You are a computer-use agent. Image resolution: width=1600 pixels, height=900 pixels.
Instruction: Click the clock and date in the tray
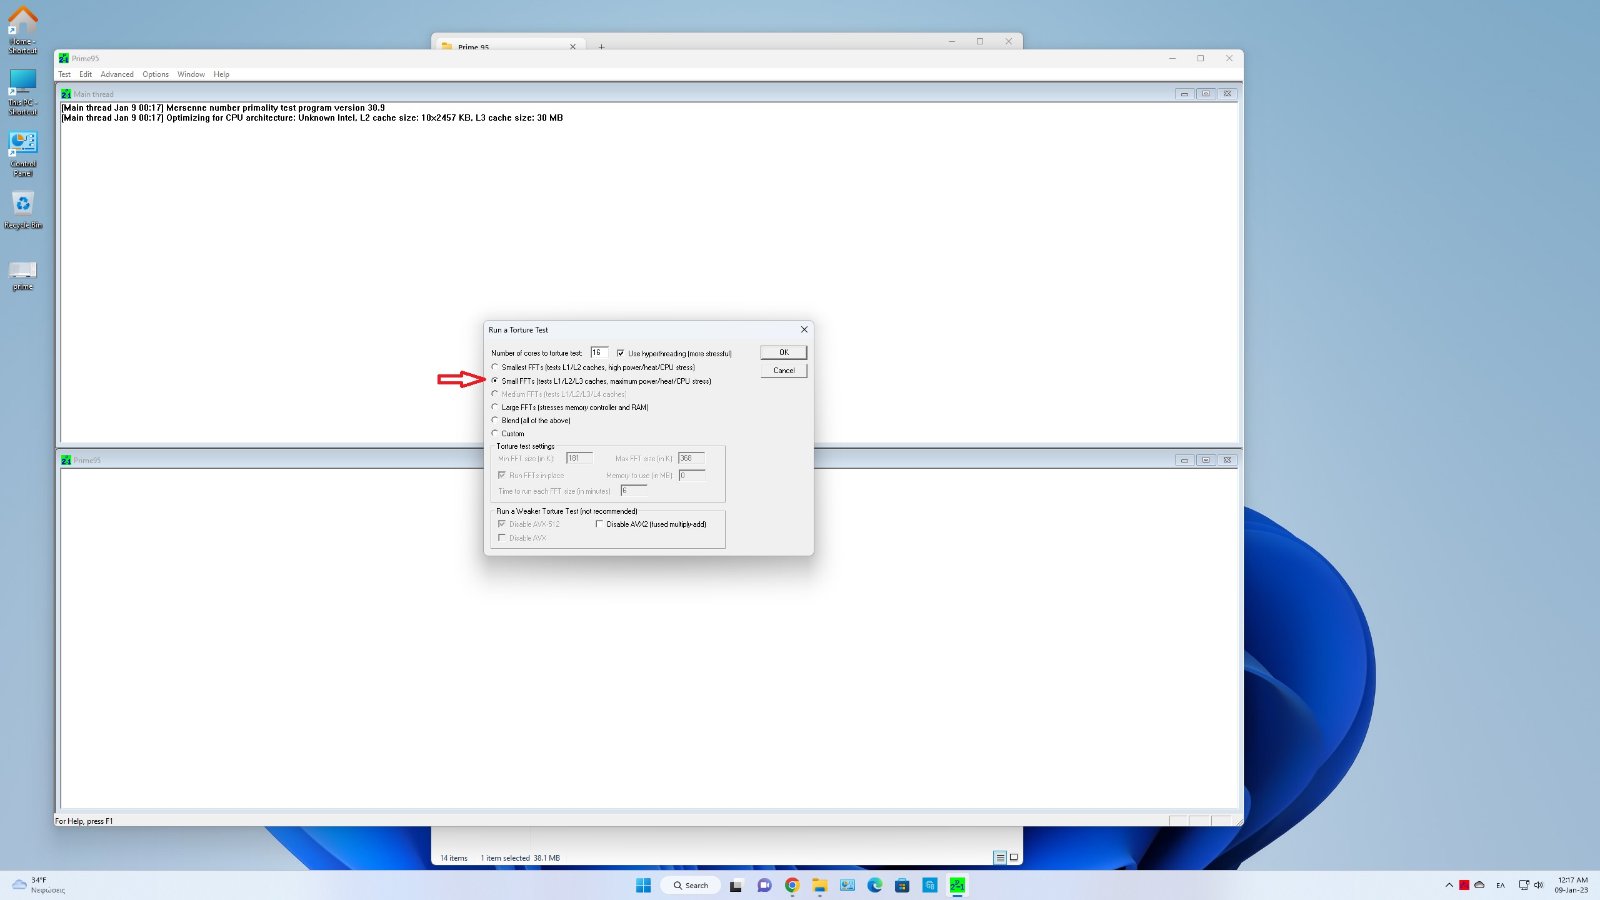click(1572, 885)
